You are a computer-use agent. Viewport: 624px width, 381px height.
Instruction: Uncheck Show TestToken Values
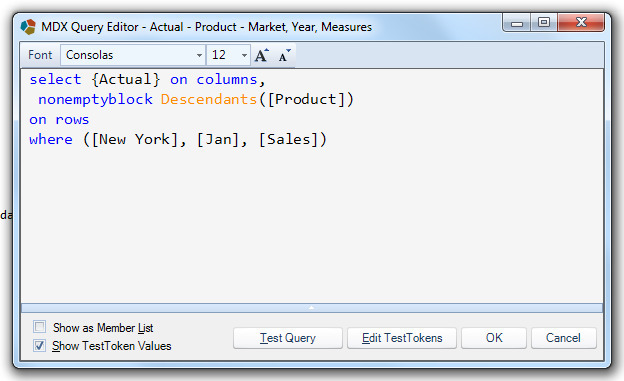coord(39,345)
